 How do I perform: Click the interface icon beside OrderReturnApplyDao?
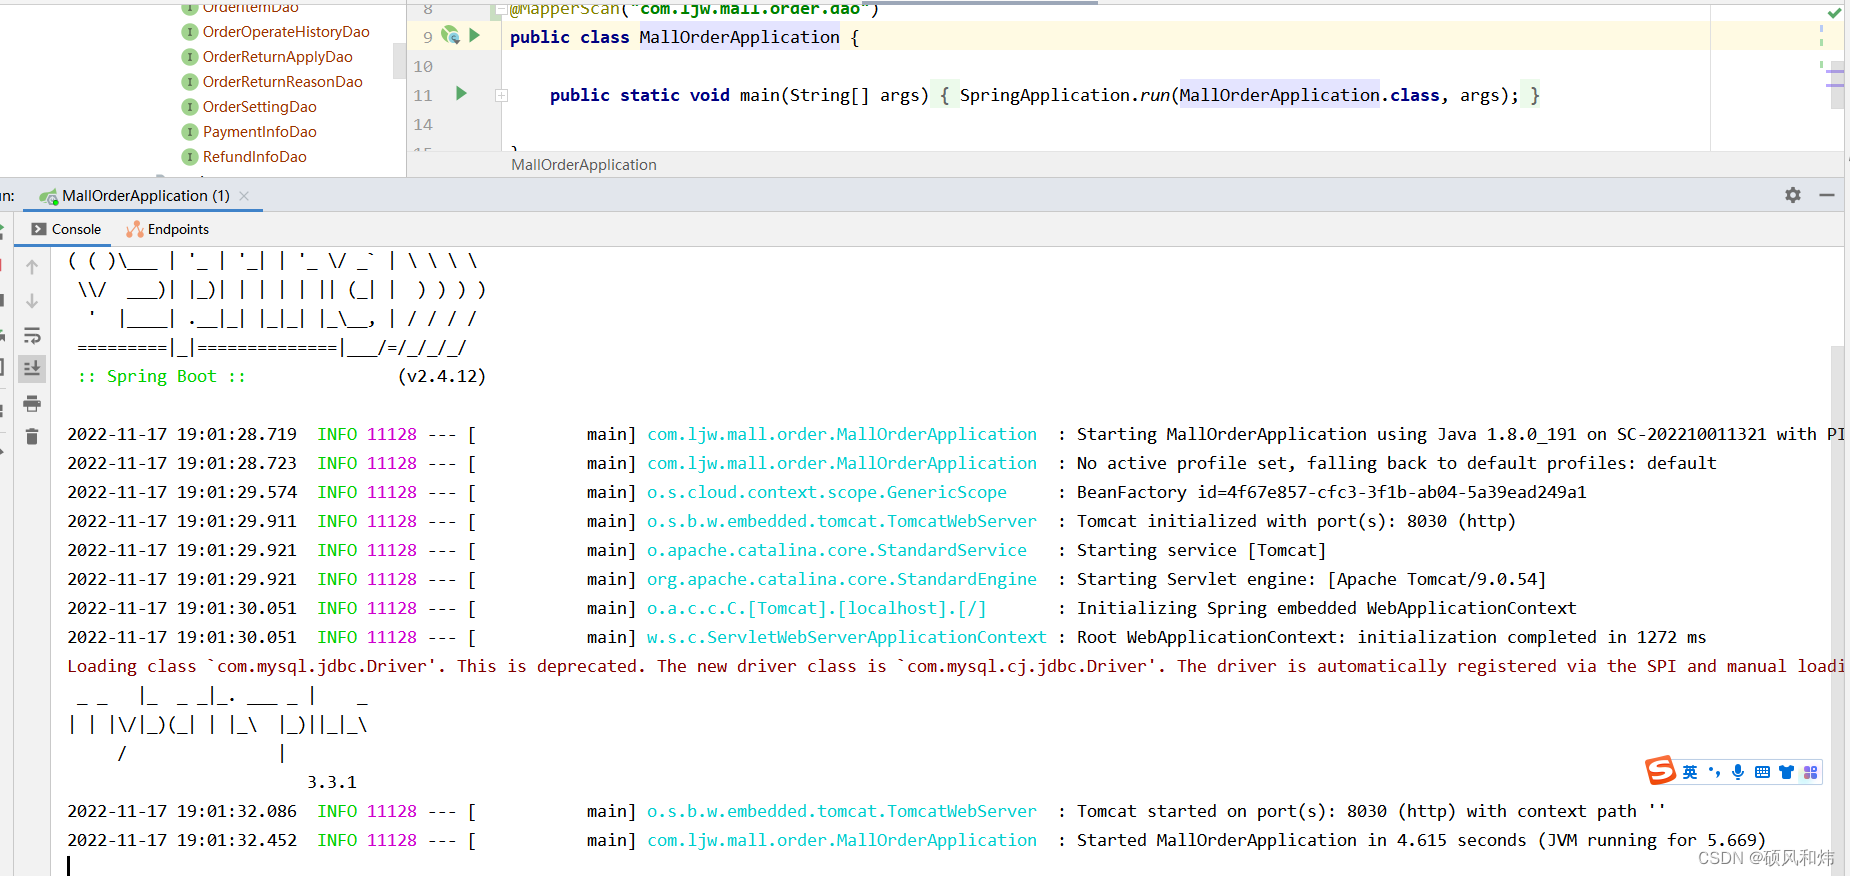pyautogui.click(x=189, y=57)
